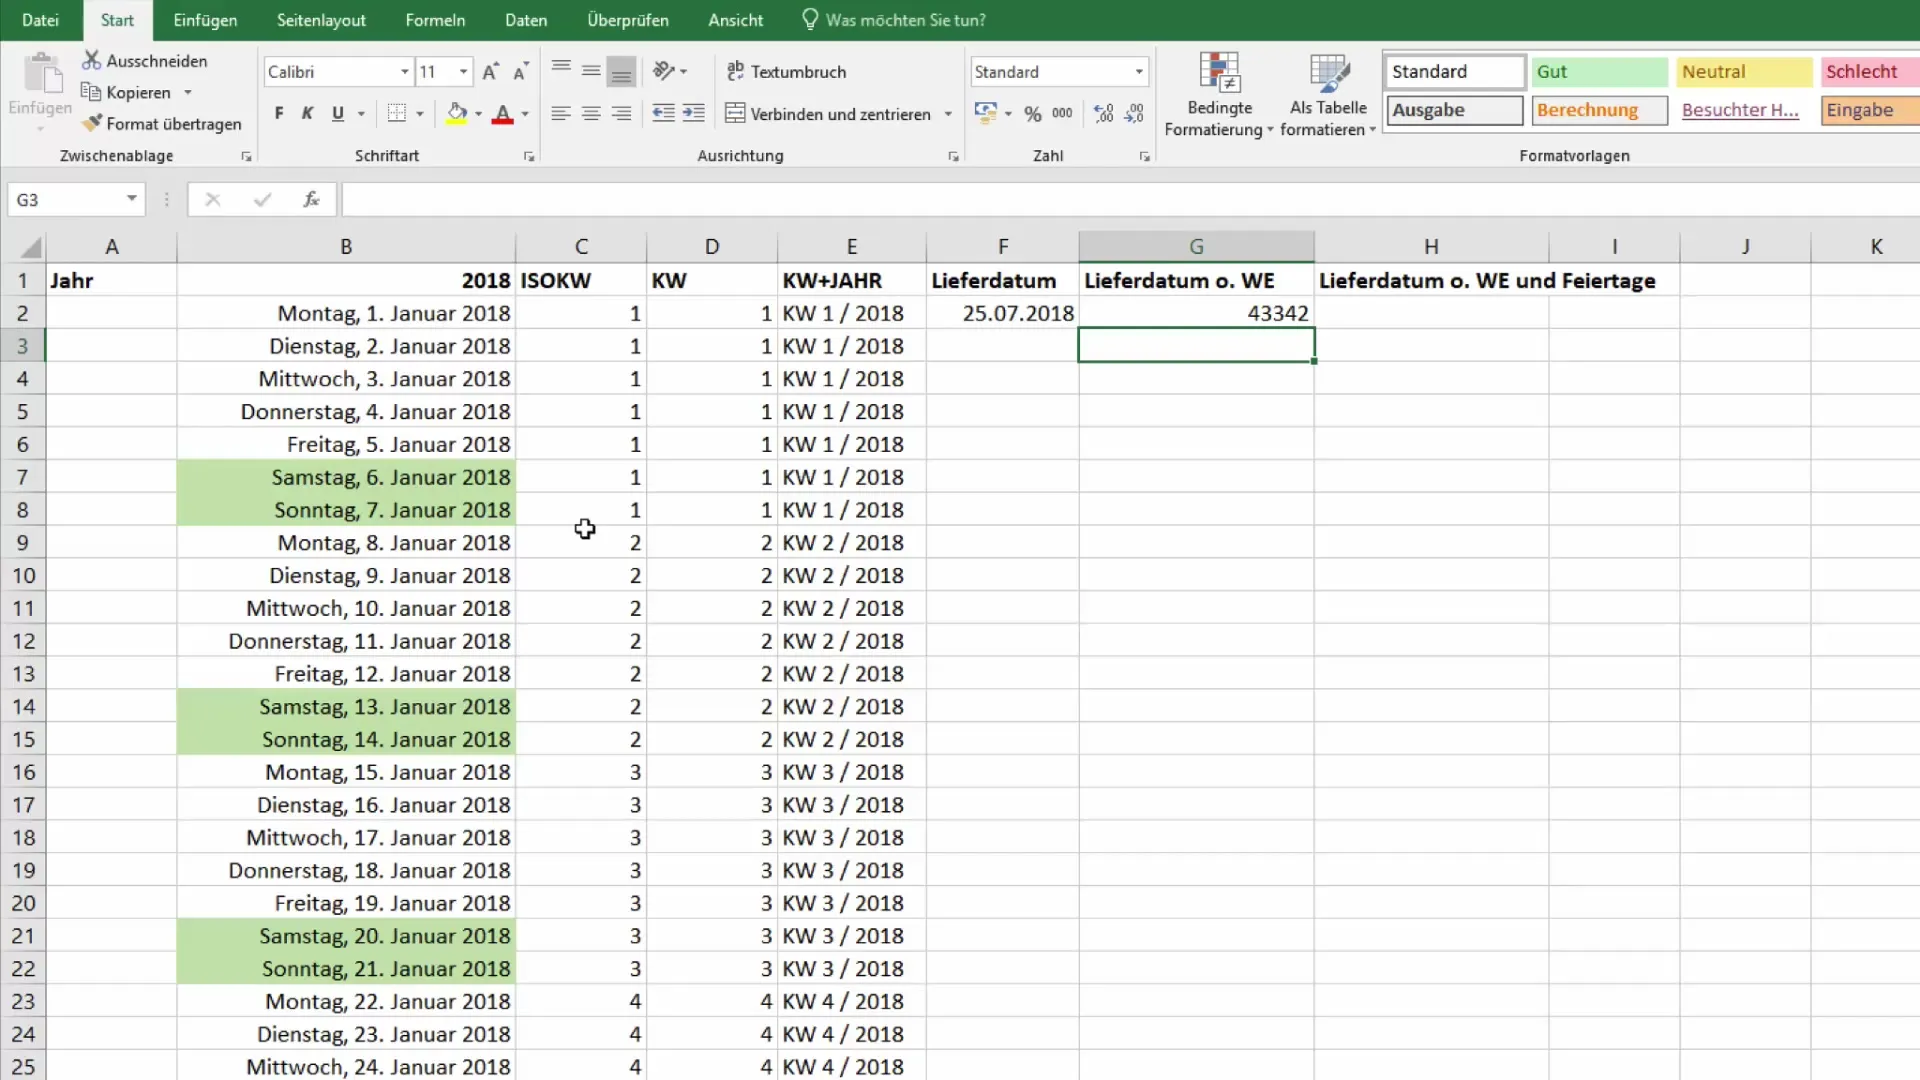
Task: Expand the Name Box dropdown arrow
Action: point(131,198)
